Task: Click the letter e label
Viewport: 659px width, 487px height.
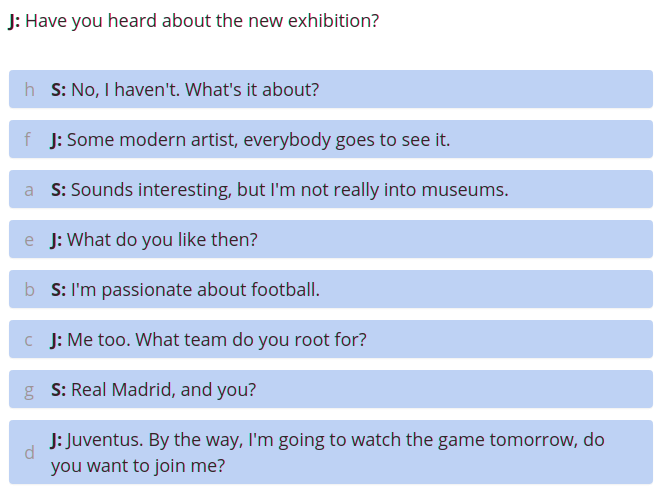Action: point(29,240)
